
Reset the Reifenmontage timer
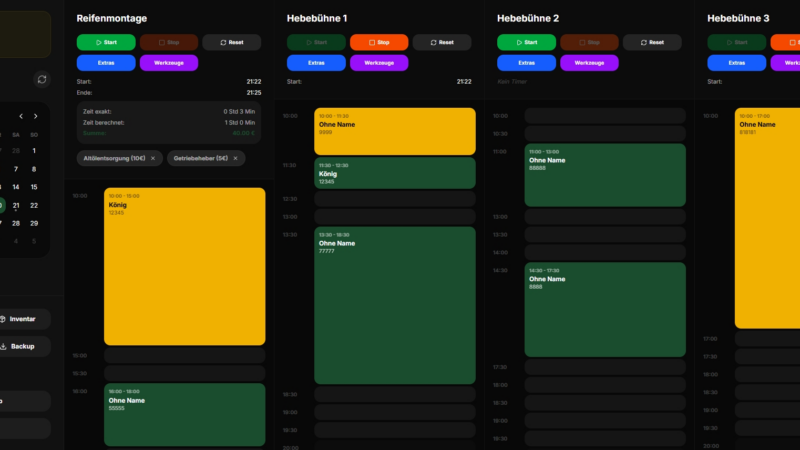pos(231,42)
